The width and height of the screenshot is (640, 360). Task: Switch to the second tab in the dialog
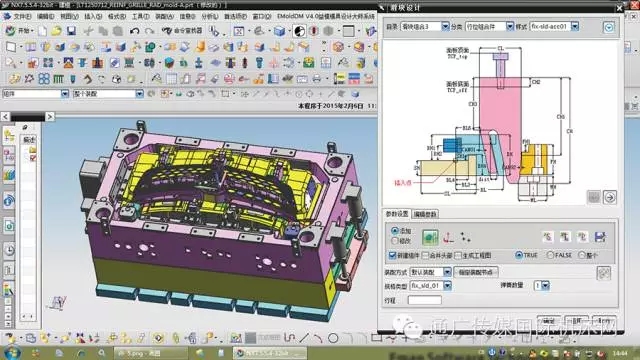[425, 214]
